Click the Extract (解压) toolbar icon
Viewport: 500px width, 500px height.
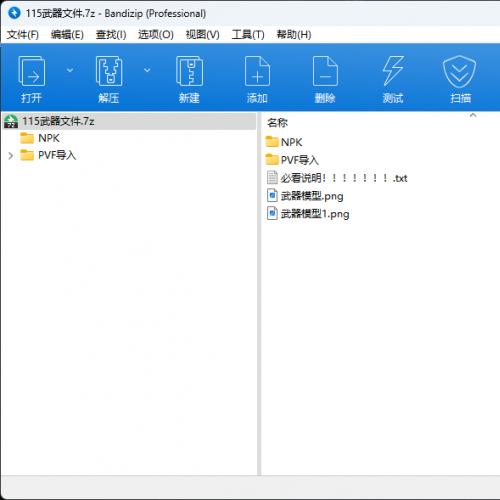[109, 71]
